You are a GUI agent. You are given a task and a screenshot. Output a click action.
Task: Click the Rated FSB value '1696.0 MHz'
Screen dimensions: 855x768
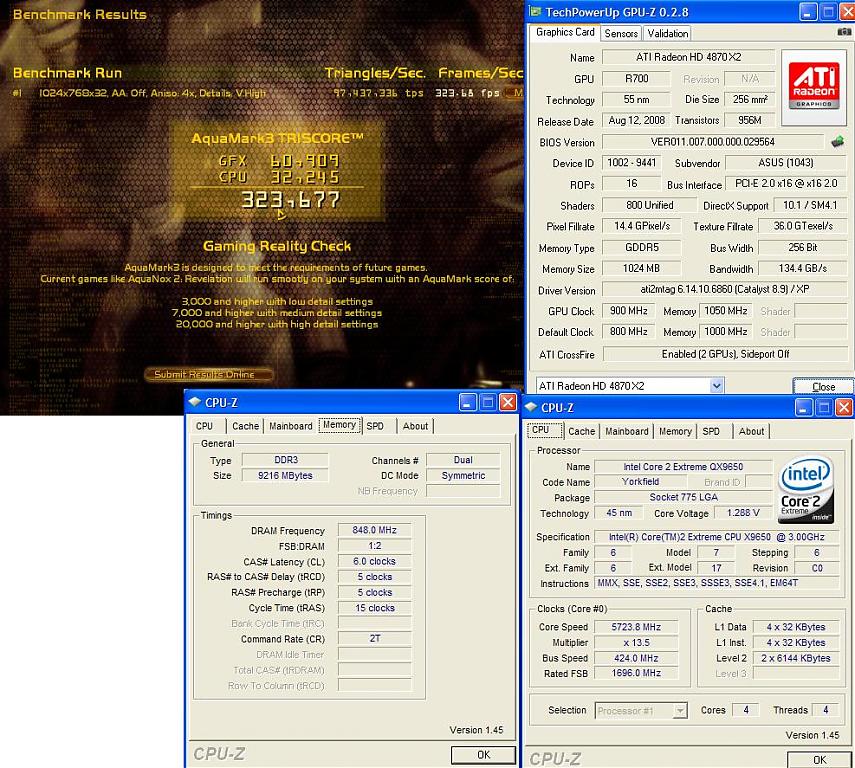[636, 674]
